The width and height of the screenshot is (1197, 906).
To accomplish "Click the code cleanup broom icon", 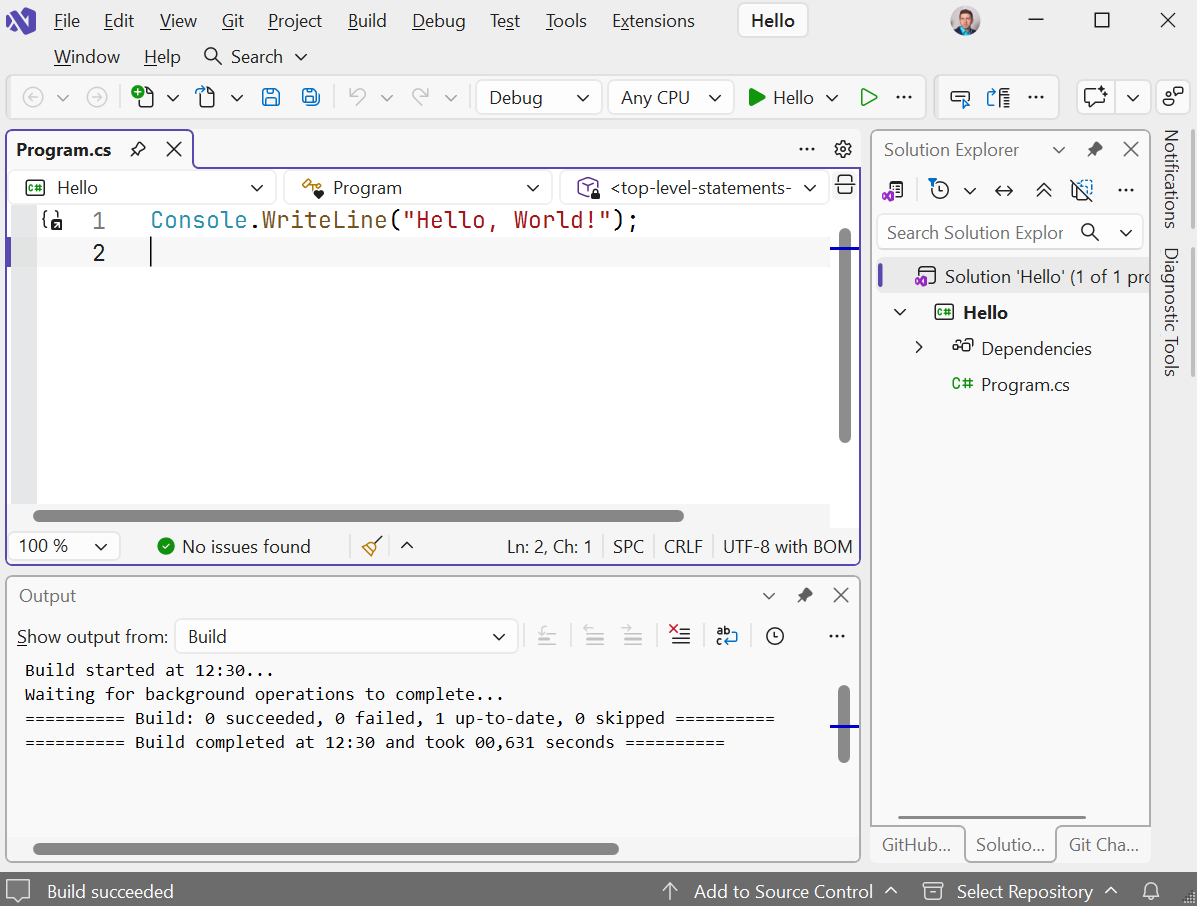I will pos(372,546).
